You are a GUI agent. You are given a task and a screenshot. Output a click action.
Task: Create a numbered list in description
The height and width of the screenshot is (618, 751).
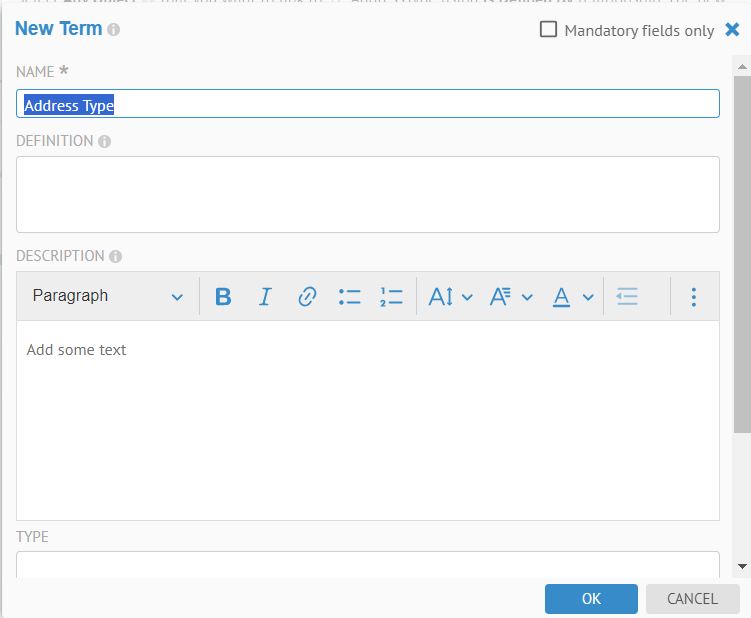[x=391, y=297]
